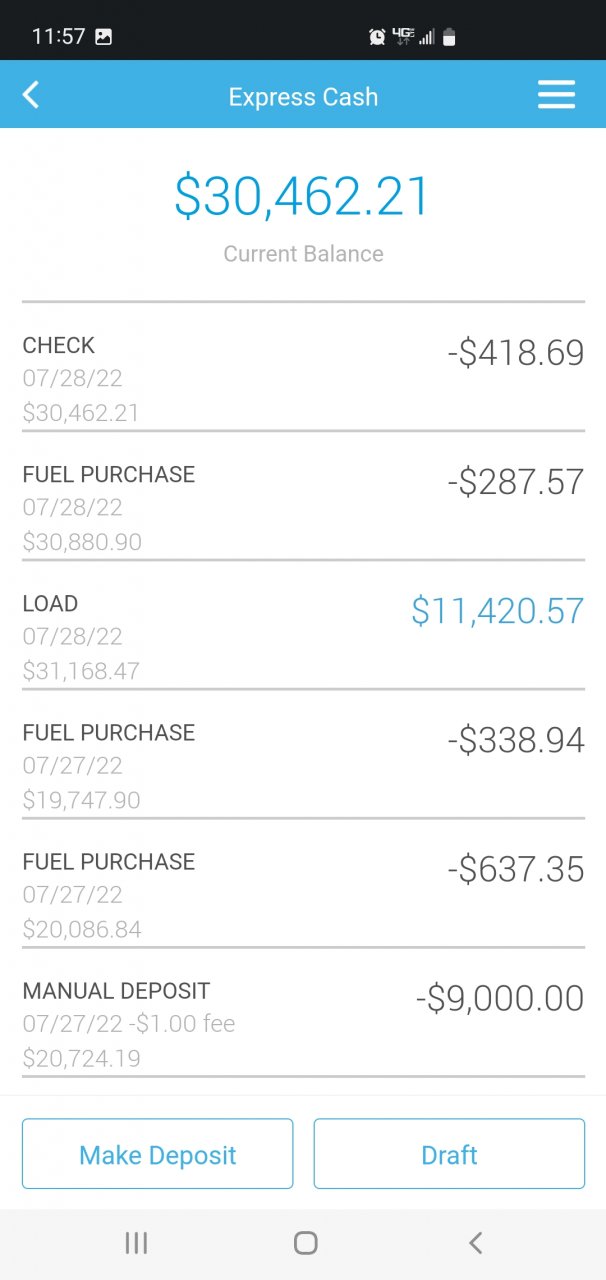Tap the Make Deposit button
The image size is (606, 1280).
[158, 1154]
